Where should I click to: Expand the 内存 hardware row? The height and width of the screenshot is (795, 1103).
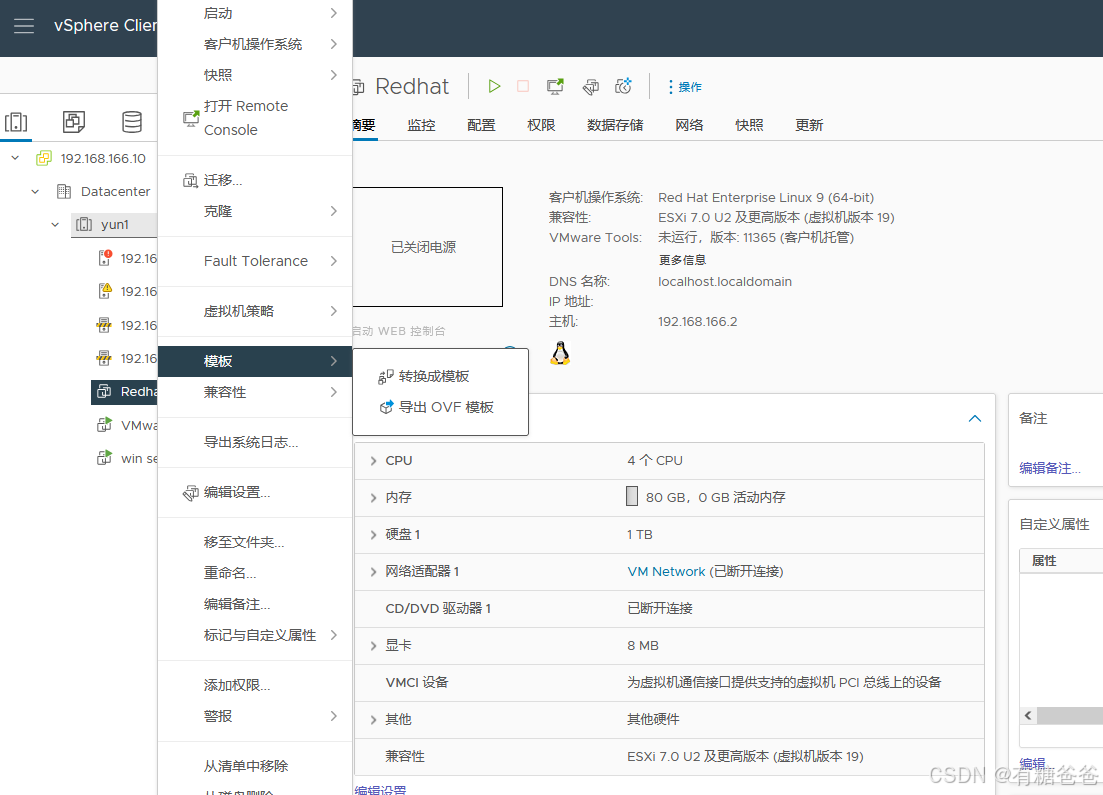click(x=374, y=497)
